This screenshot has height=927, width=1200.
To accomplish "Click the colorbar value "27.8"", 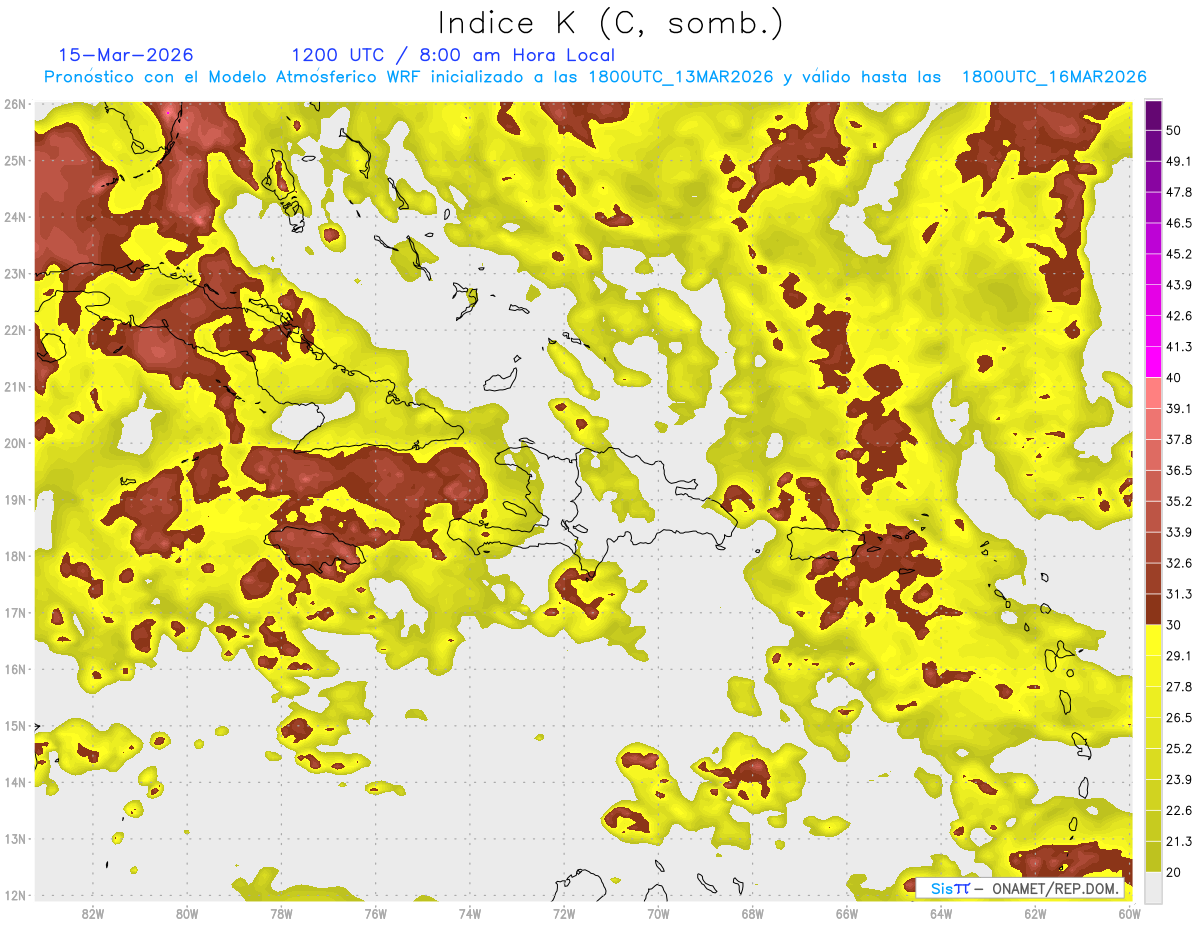I will click(1178, 686).
